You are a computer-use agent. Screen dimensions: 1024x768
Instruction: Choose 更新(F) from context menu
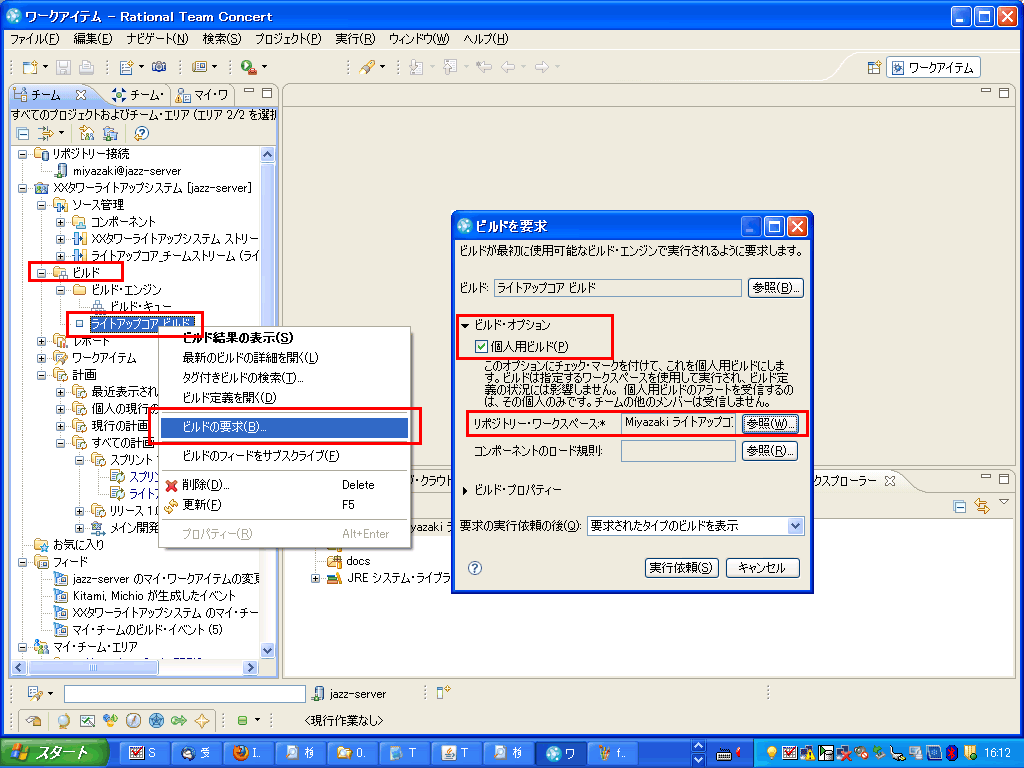click(x=202, y=505)
